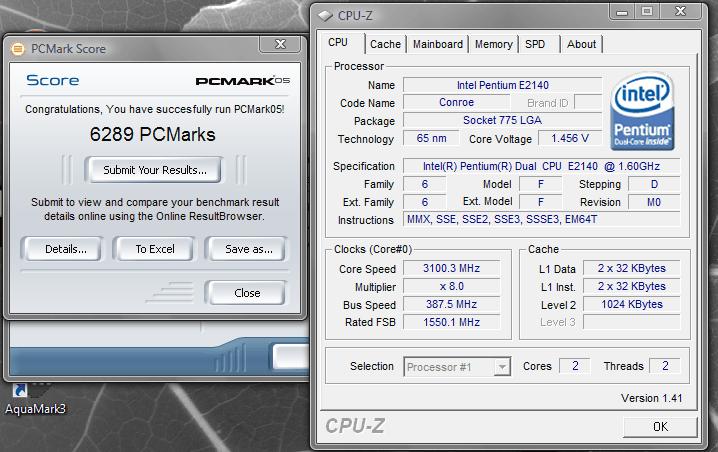Click the 6289 PCMarks score text
718x452 pixels.
(x=152, y=134)
